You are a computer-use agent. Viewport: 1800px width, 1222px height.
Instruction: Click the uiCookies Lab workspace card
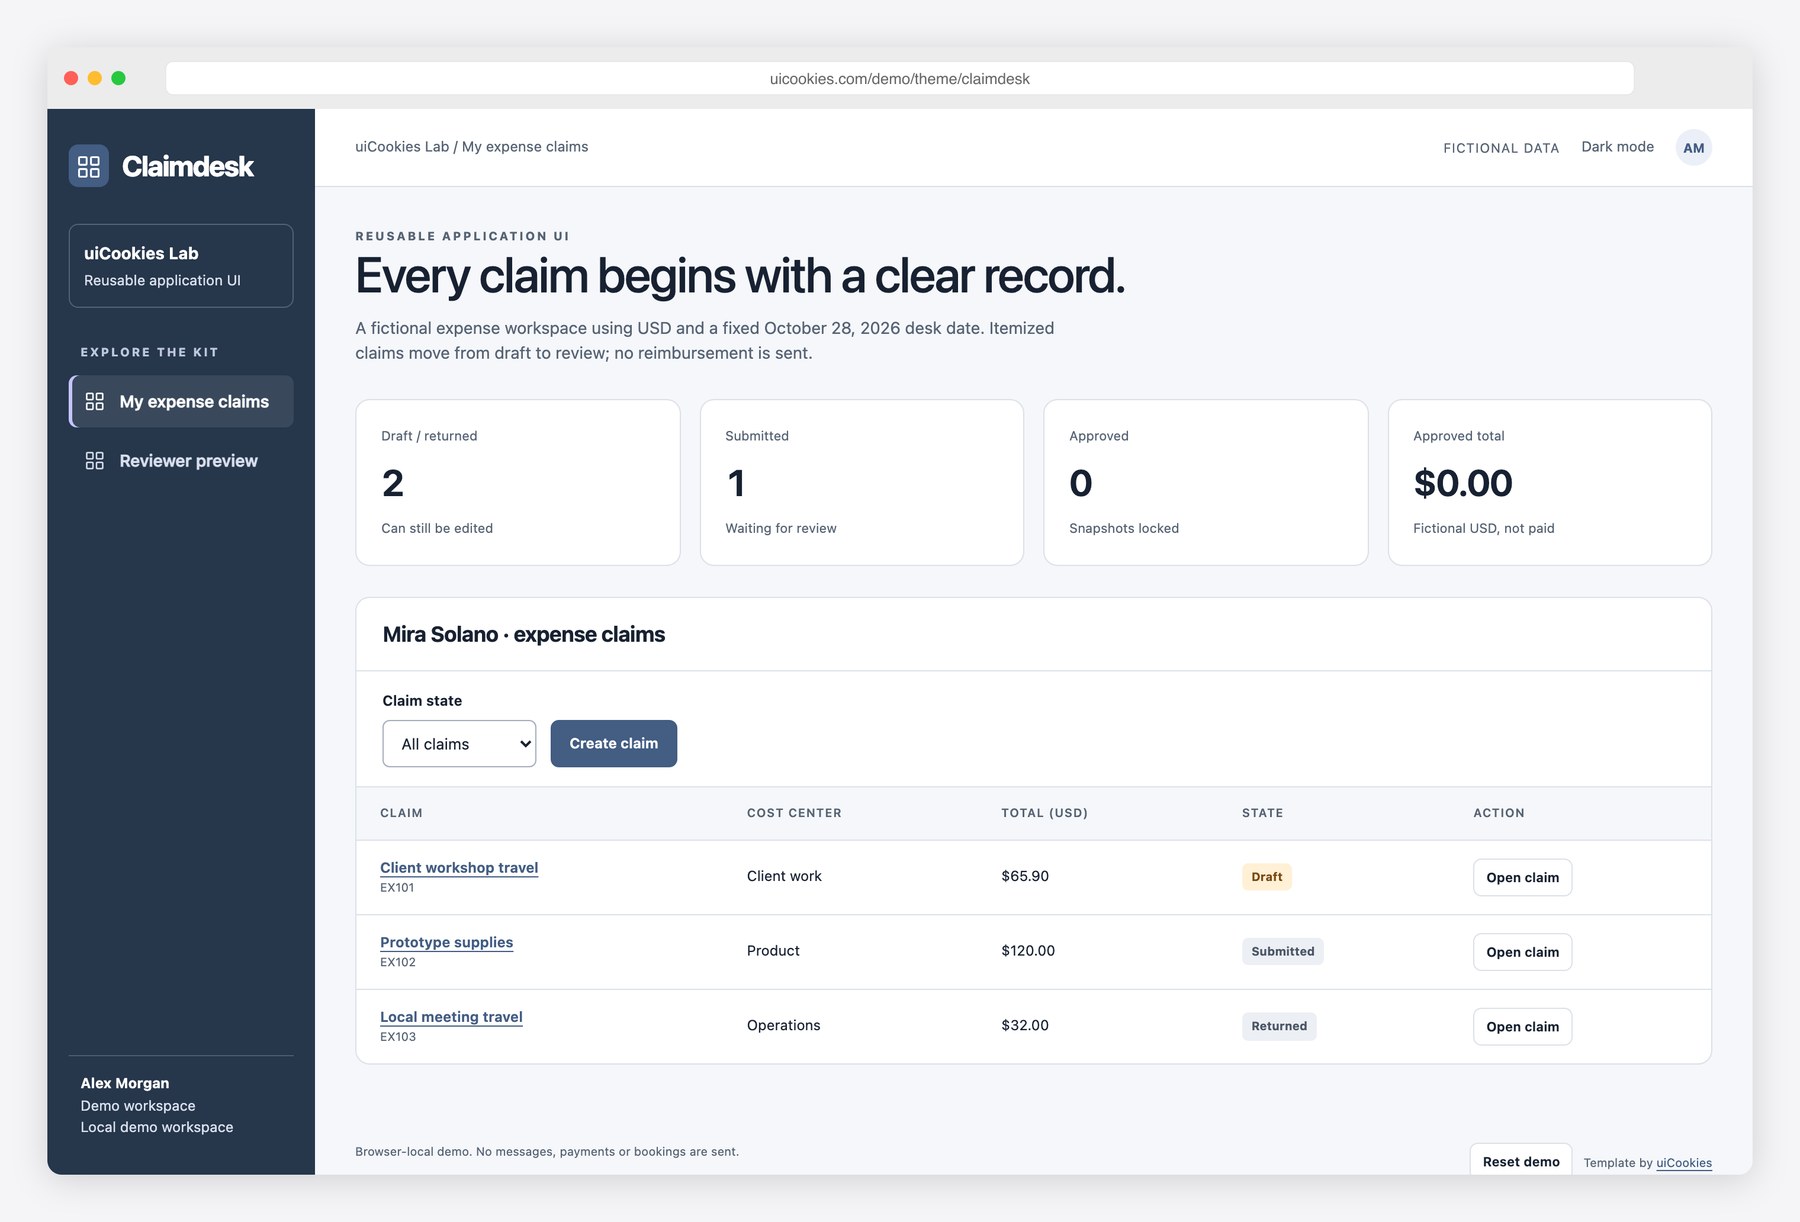(181, 266)
